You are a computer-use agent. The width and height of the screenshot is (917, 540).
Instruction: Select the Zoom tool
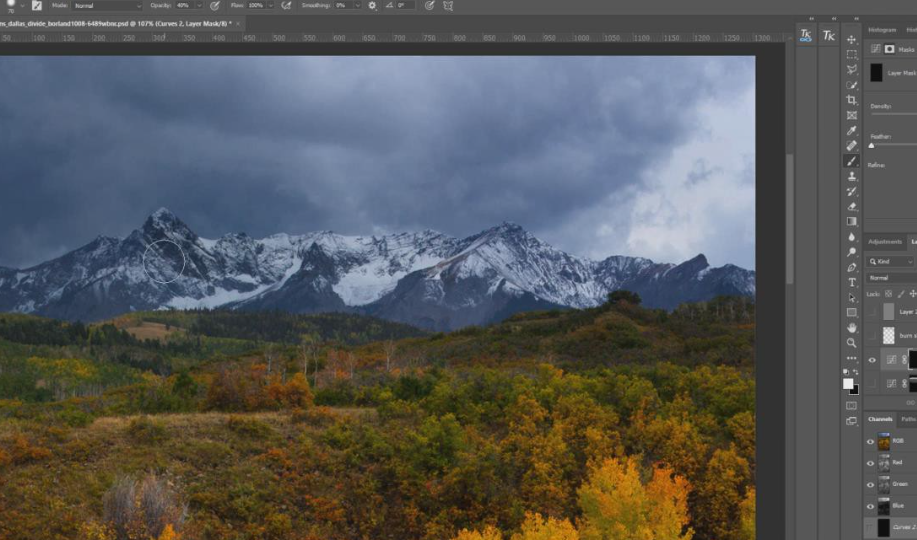pos(852,343)
